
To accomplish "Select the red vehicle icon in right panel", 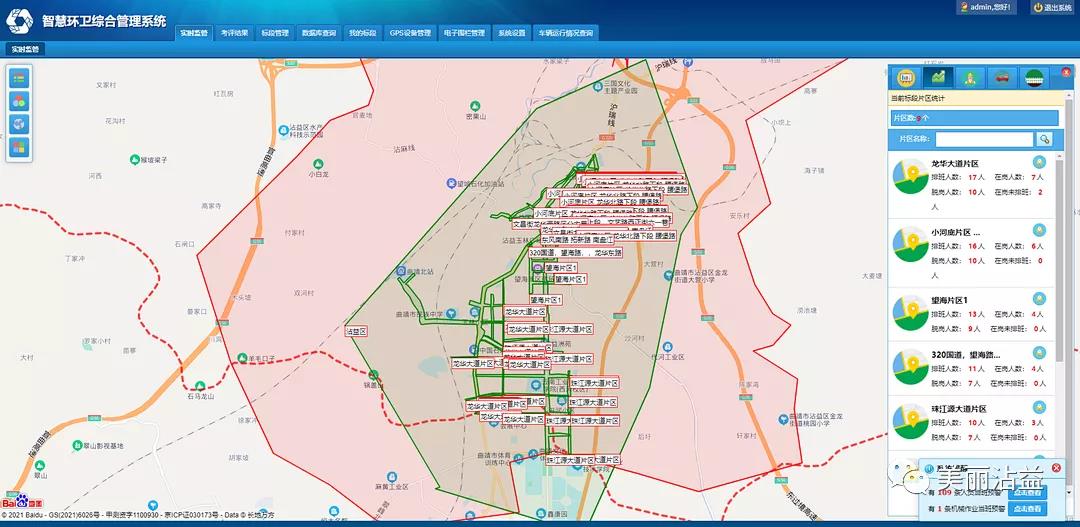I will (1001, 77).
